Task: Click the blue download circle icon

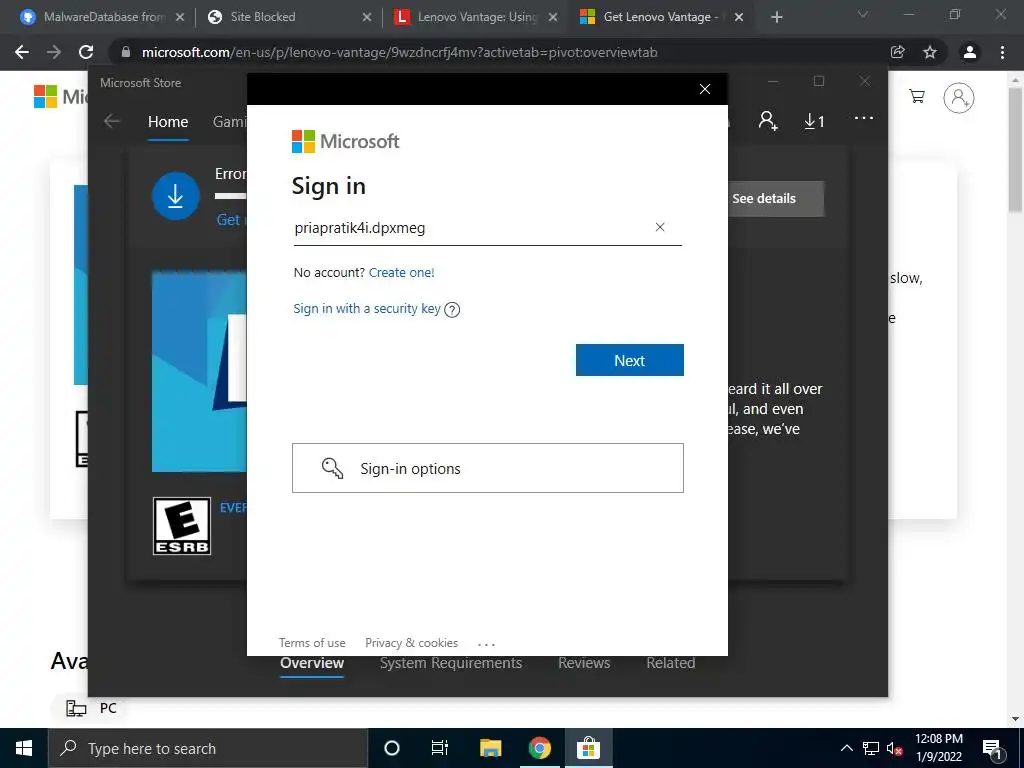Action: pyautogui.click(x=176, y=196)
